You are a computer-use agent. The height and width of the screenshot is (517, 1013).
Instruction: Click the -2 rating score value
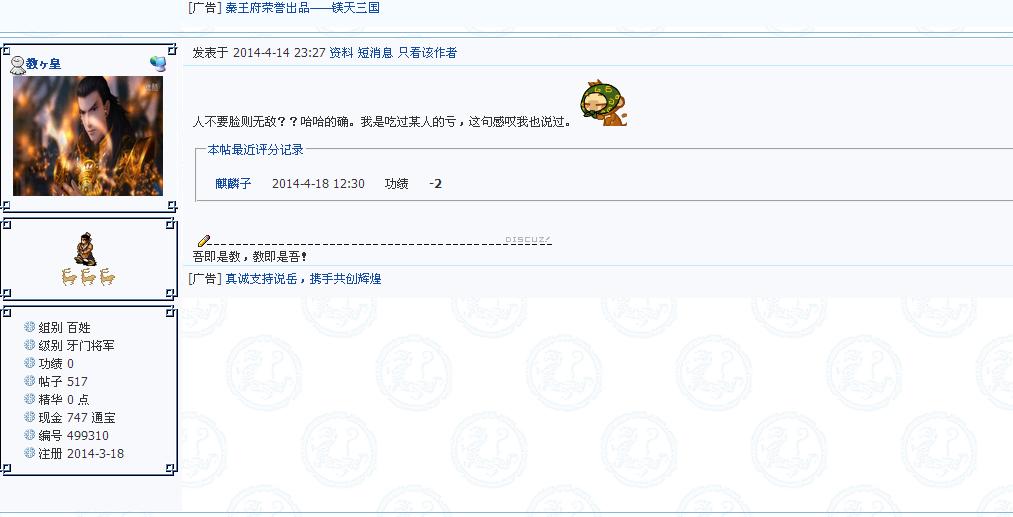435,184
